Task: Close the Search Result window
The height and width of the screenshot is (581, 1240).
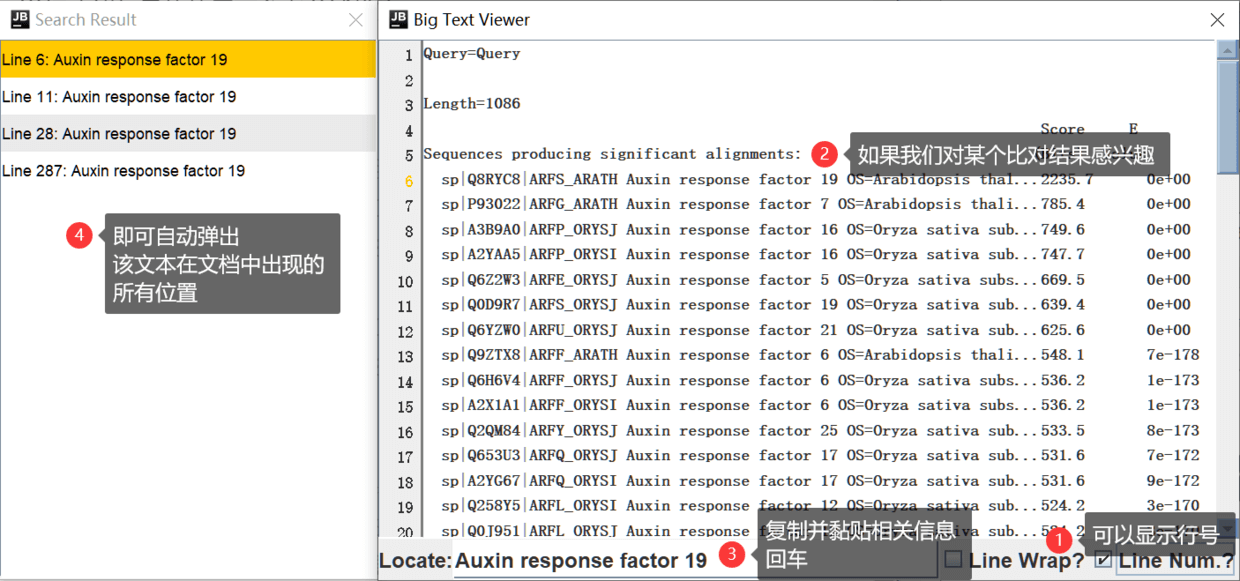Action: 356,20
